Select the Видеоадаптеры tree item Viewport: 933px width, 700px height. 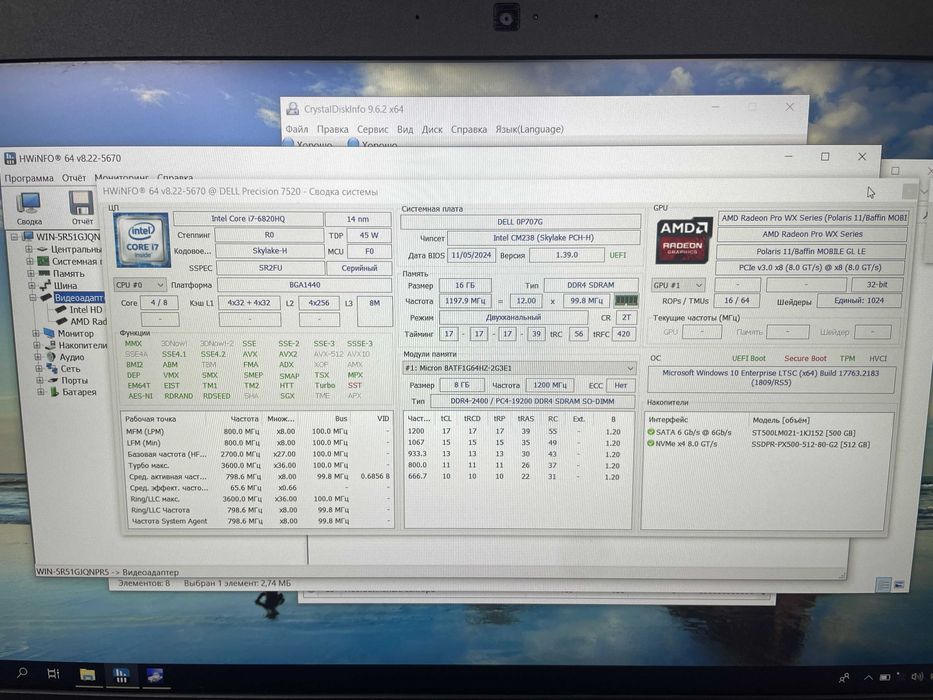[79, 297]
